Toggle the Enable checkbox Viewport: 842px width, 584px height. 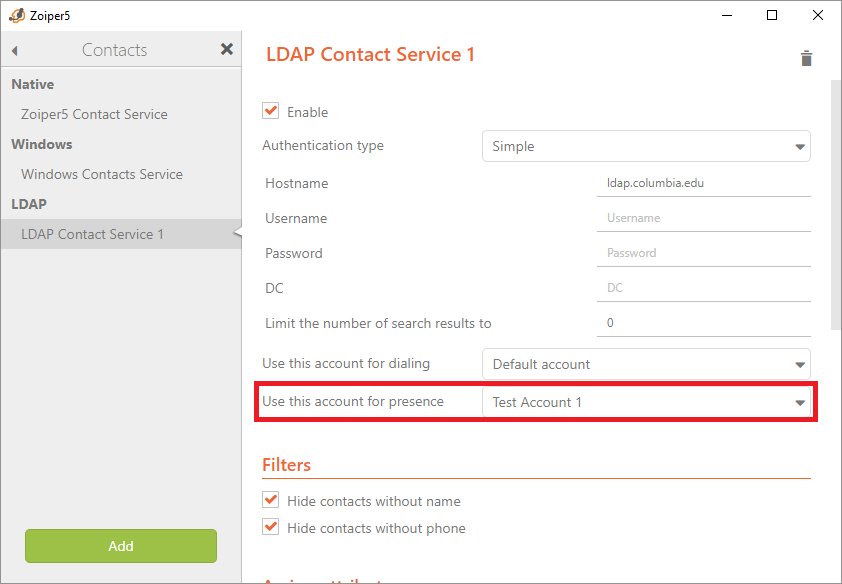(271, 111)
